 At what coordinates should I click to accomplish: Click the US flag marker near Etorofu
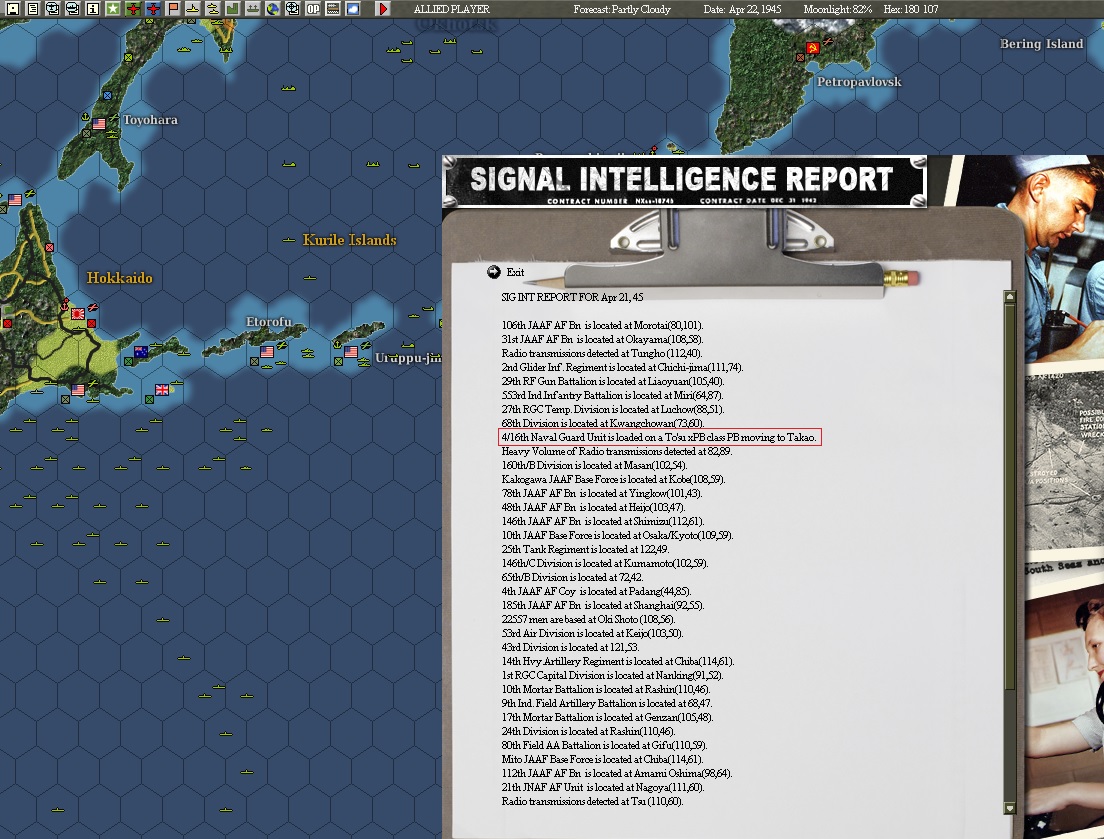266,351
